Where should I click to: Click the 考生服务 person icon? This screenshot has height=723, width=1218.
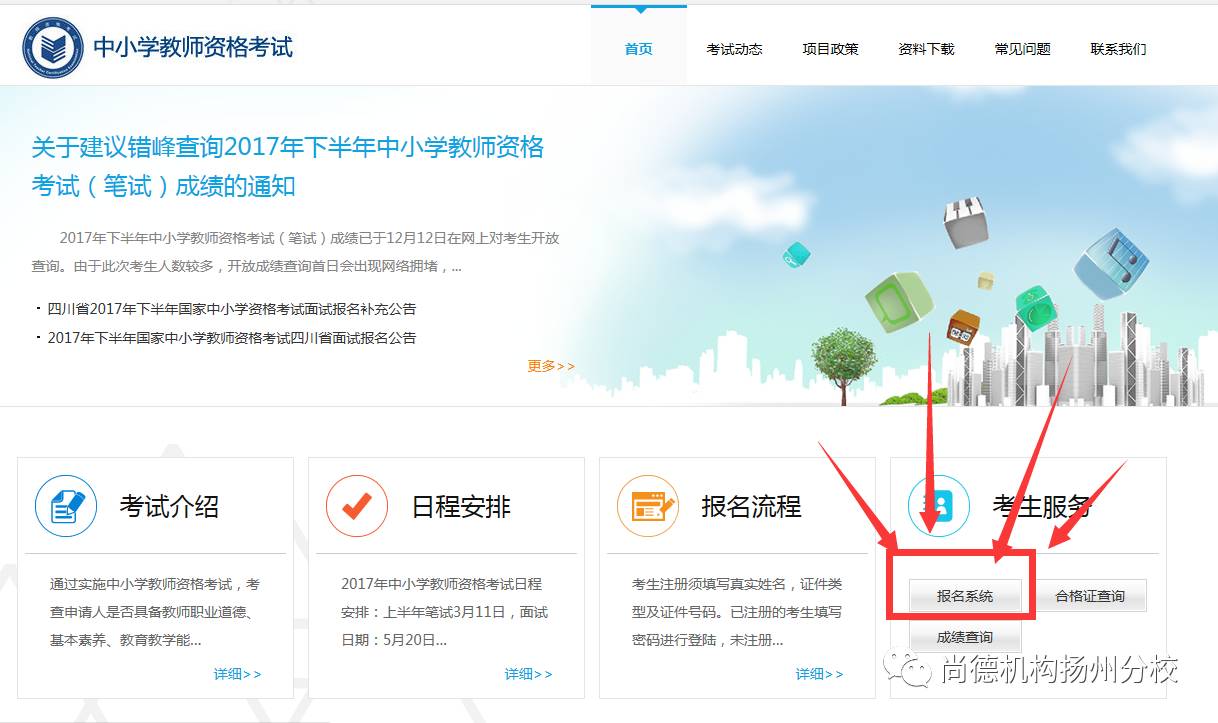(939, 506)
